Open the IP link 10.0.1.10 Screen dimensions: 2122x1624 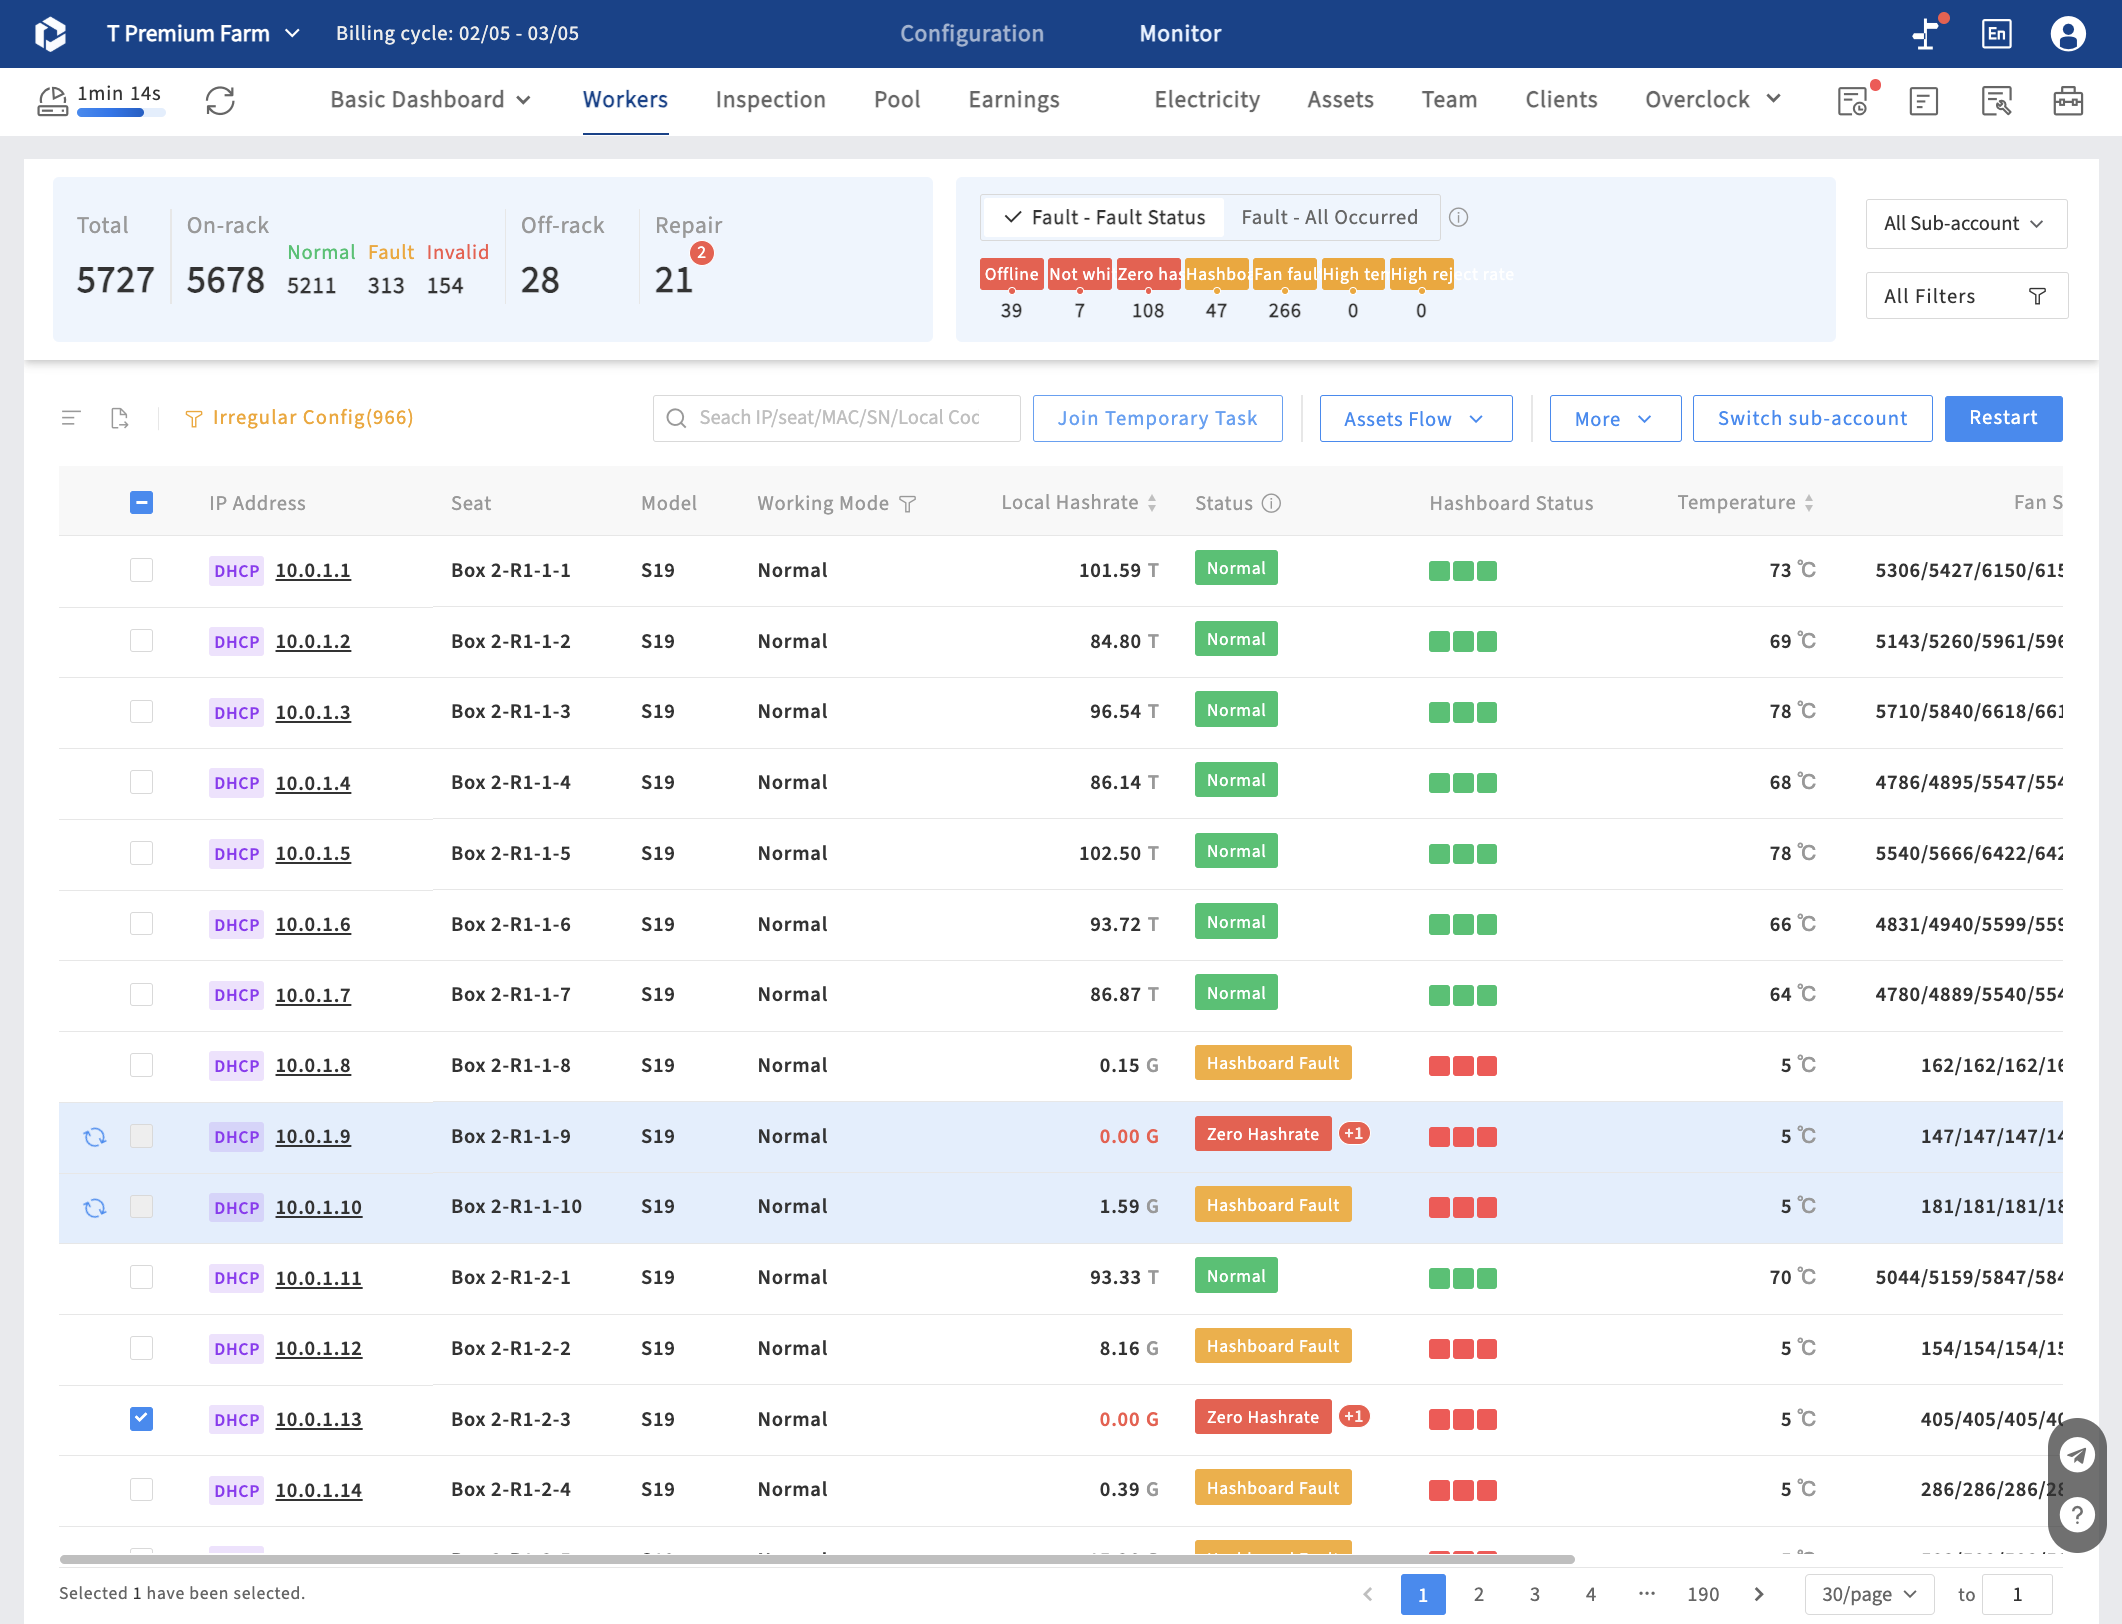tap(318, 1207)
